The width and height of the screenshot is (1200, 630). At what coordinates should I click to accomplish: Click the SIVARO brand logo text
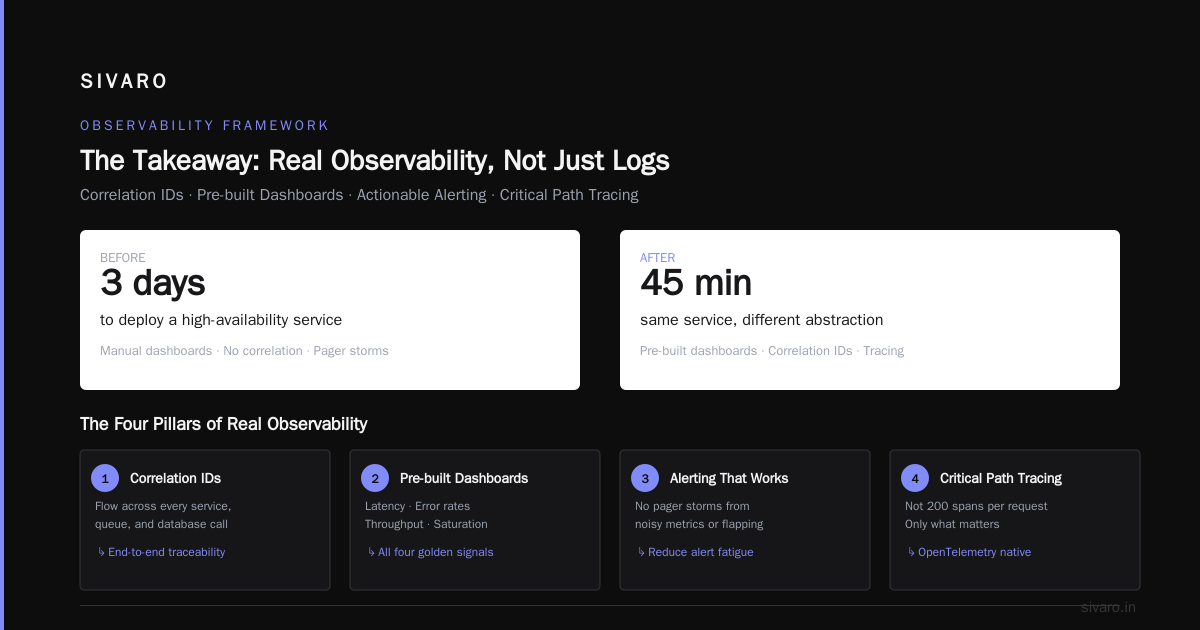pos(124,81)
